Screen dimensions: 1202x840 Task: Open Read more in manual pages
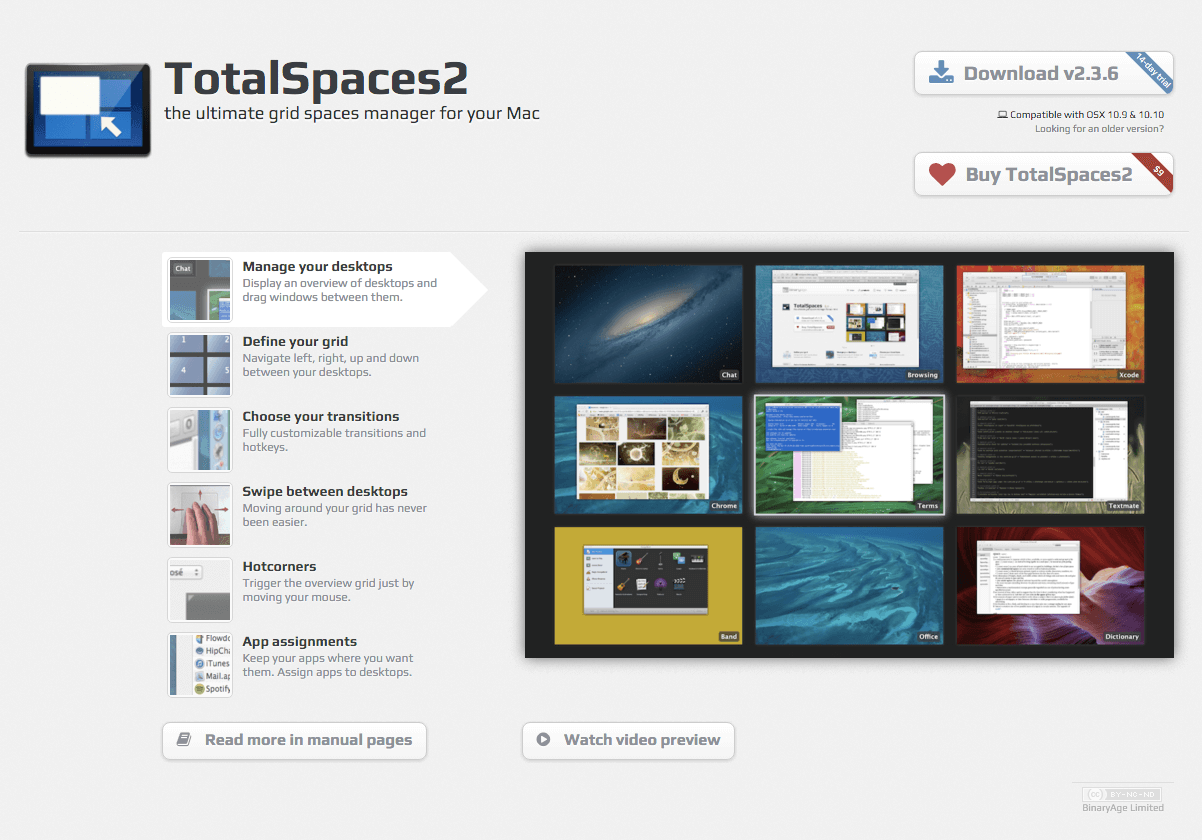tap(294, 741)
